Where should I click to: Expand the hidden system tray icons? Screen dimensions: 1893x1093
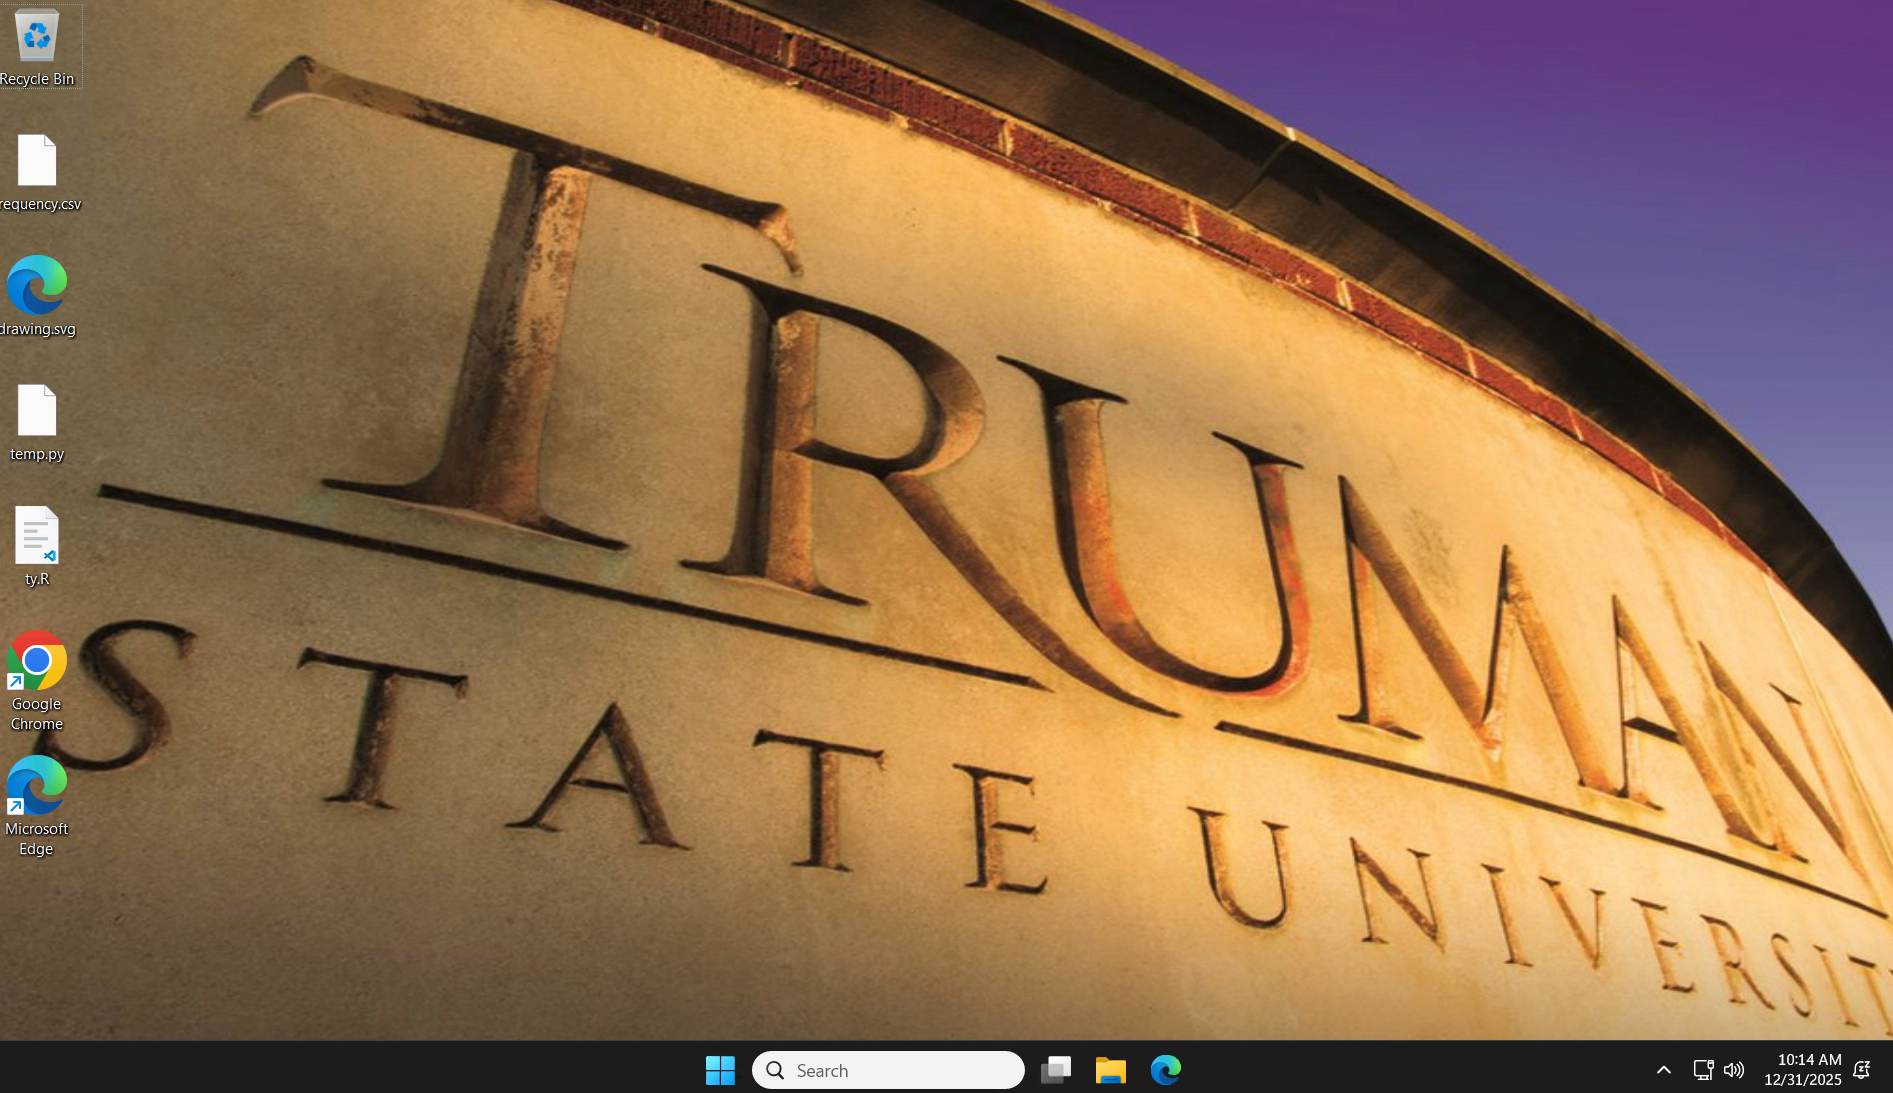[1663, 1070]
